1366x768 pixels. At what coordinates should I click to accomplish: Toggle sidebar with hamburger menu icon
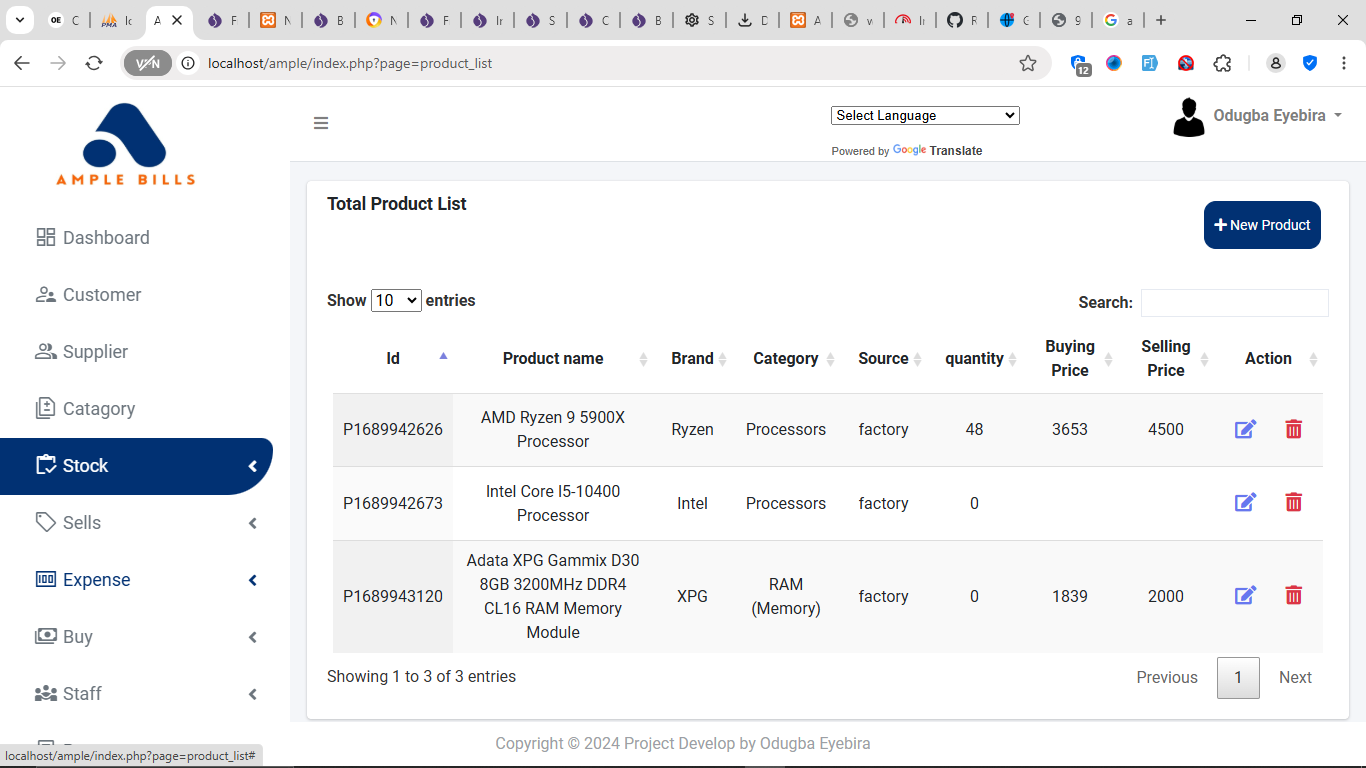point(321,123)
